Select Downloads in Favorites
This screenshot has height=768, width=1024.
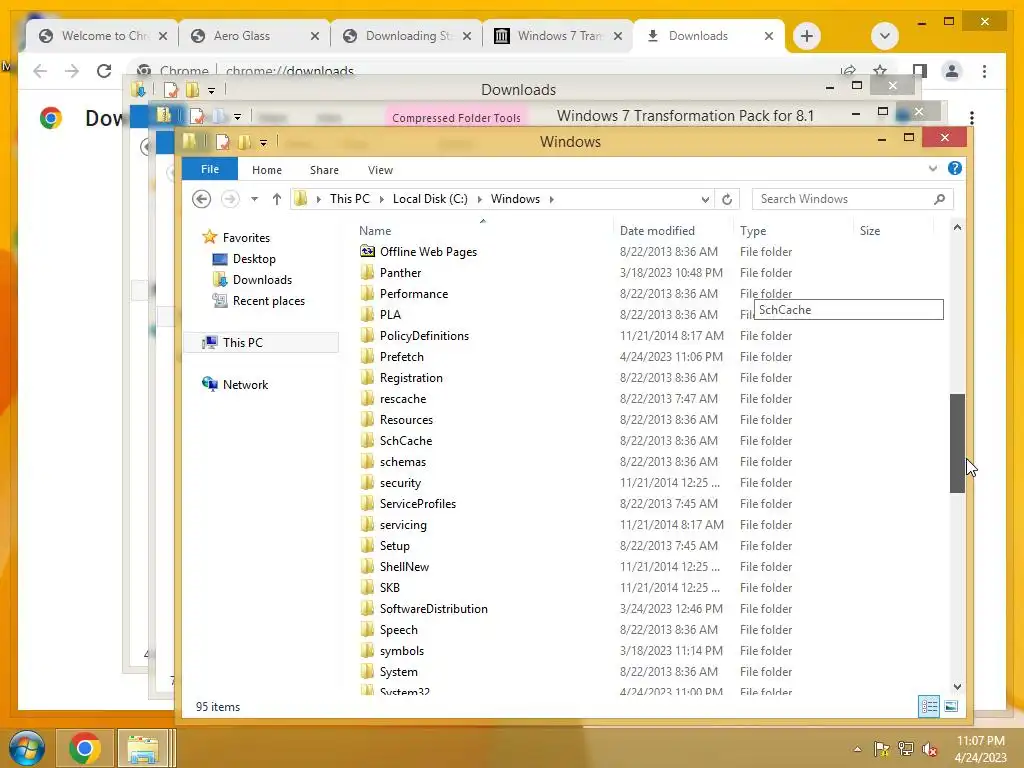pyautogui.click(x=262, y=280)
